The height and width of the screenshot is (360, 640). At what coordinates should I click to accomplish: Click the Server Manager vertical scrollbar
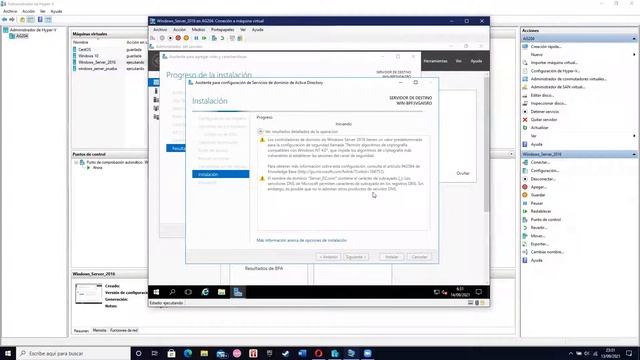(486, 143)
